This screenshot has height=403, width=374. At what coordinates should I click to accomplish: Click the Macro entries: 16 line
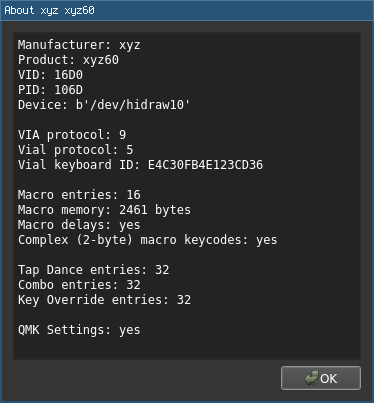[x=79, y=195]
